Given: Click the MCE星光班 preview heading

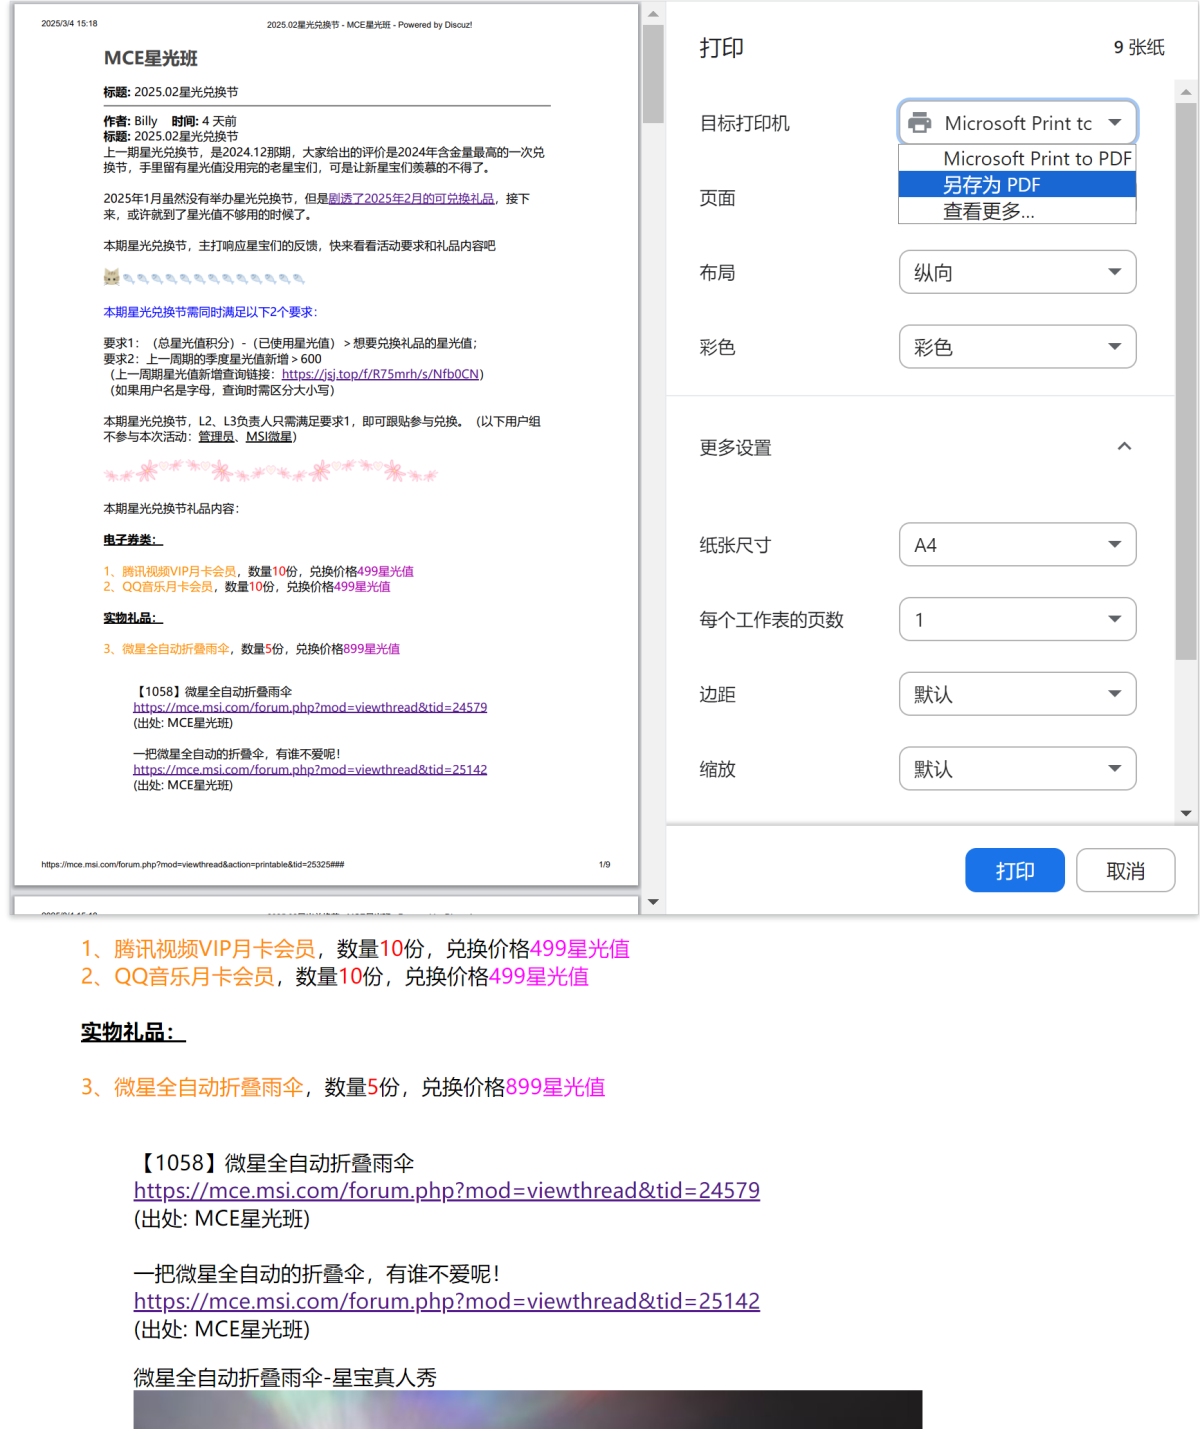Looking at the screenshot, I should pos(151,59).
